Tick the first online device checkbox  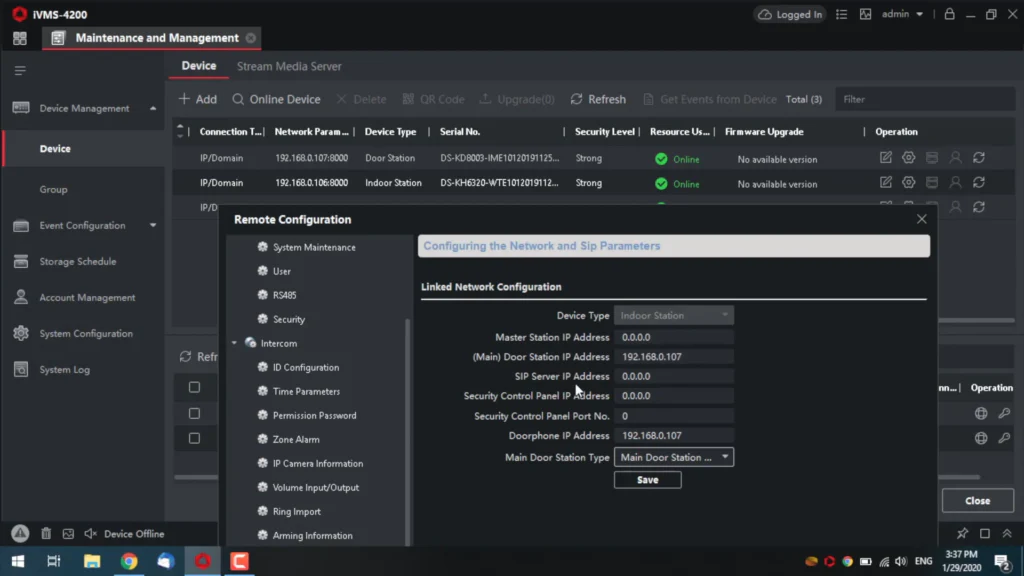[195, 387]
